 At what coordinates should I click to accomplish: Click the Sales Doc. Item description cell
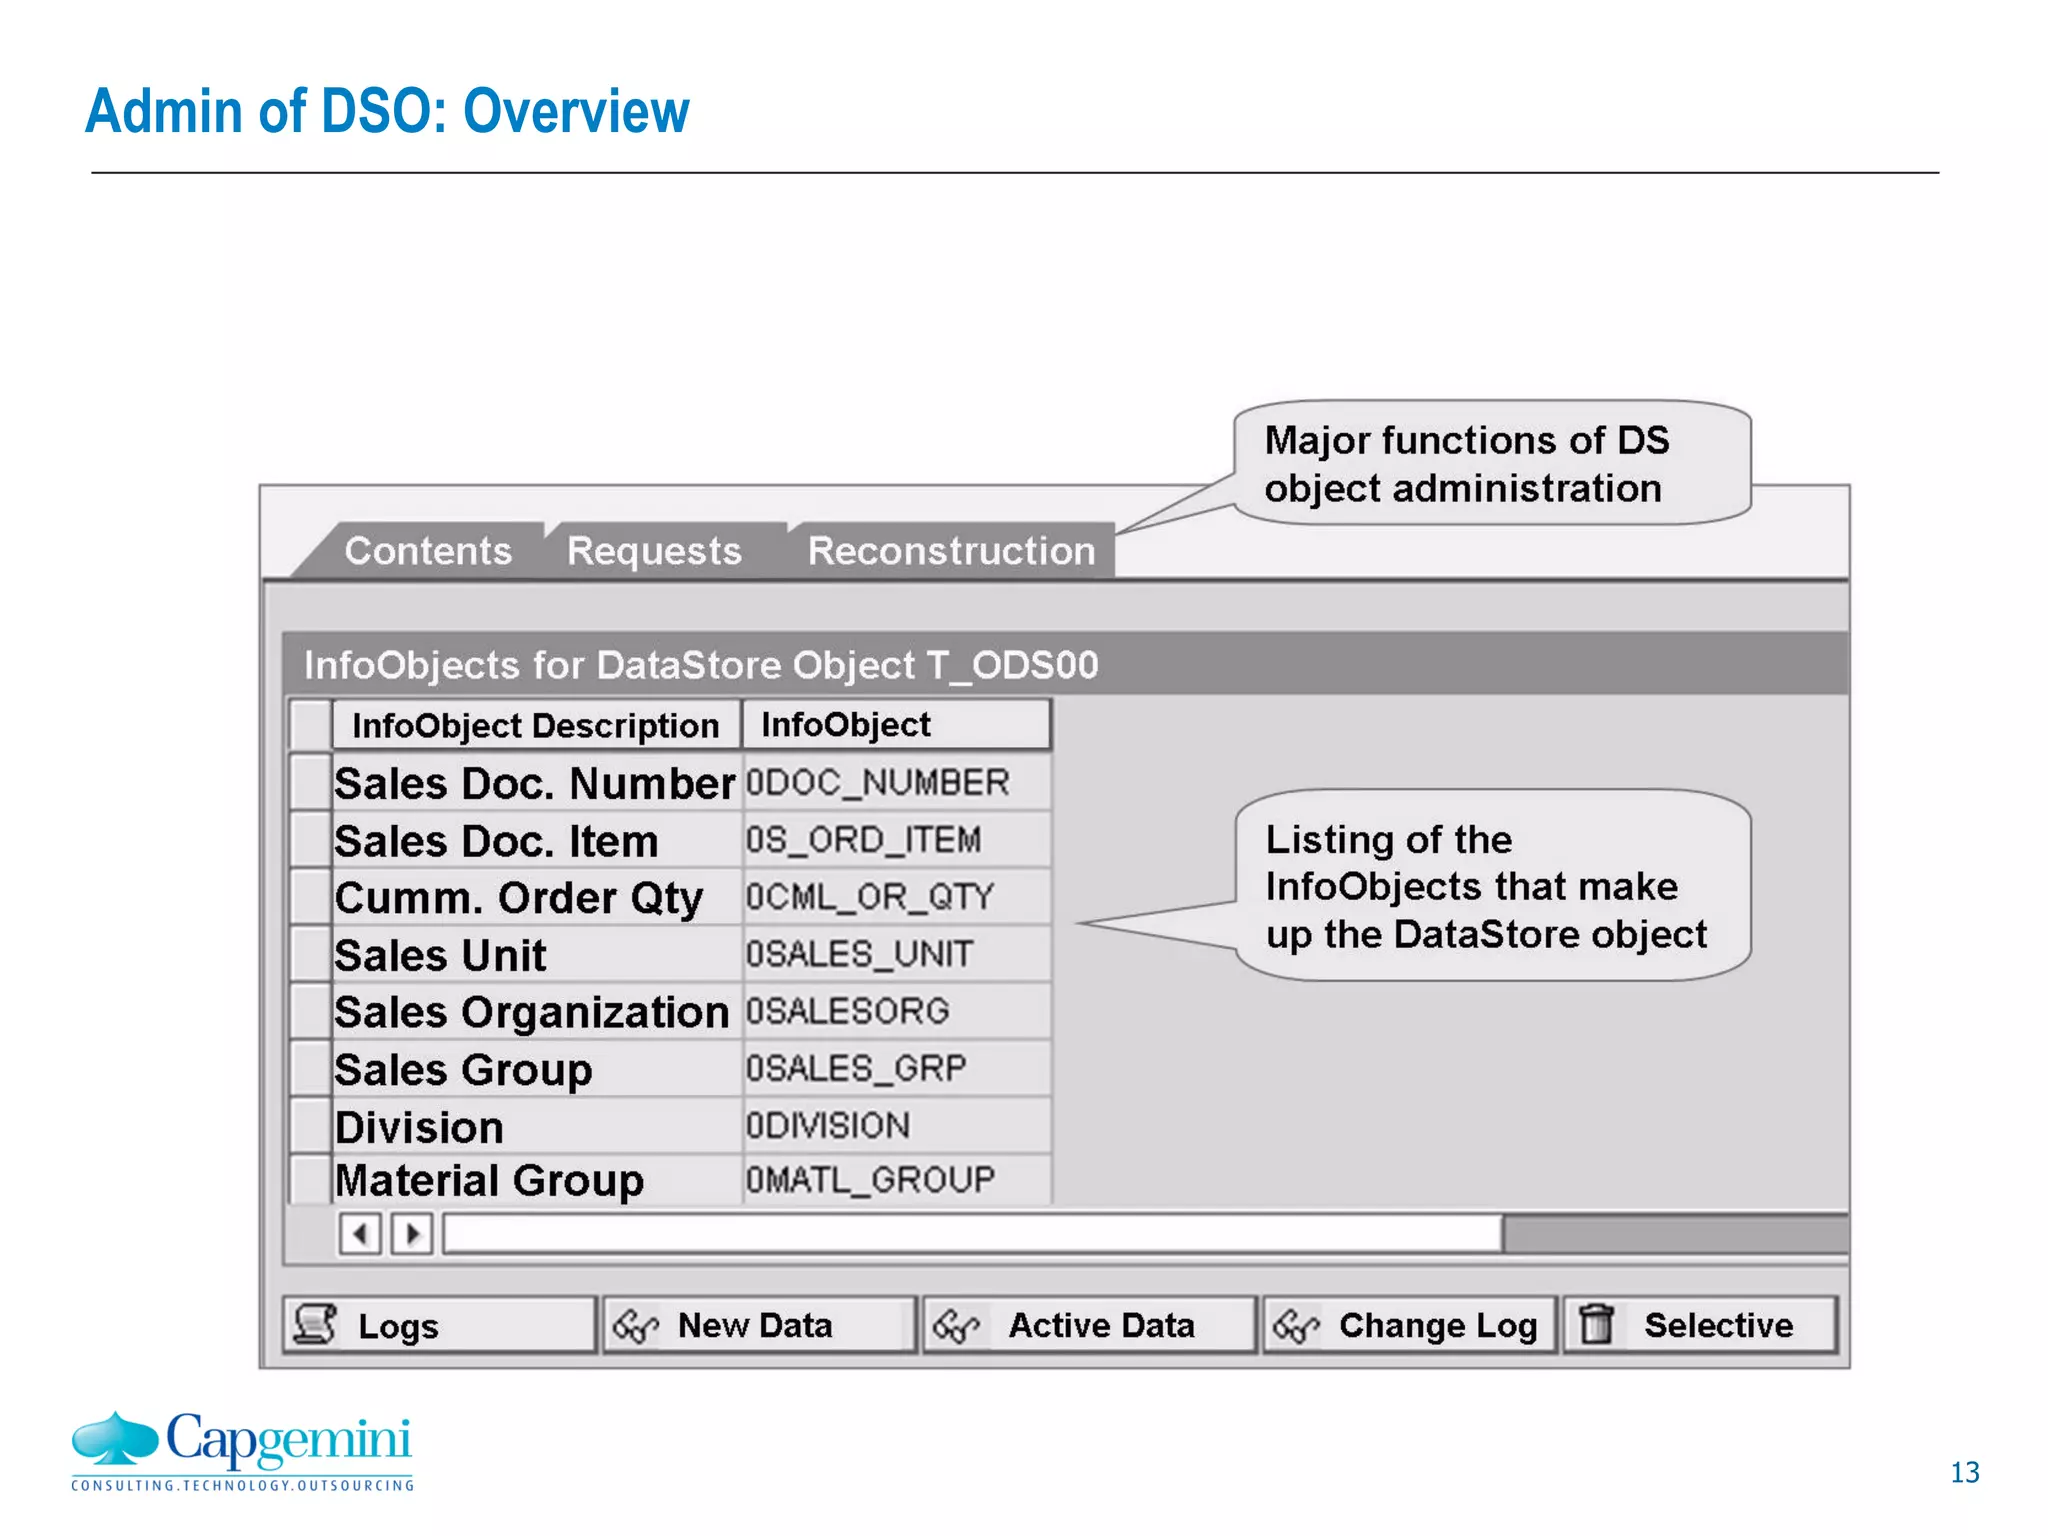tap(536, 840)
